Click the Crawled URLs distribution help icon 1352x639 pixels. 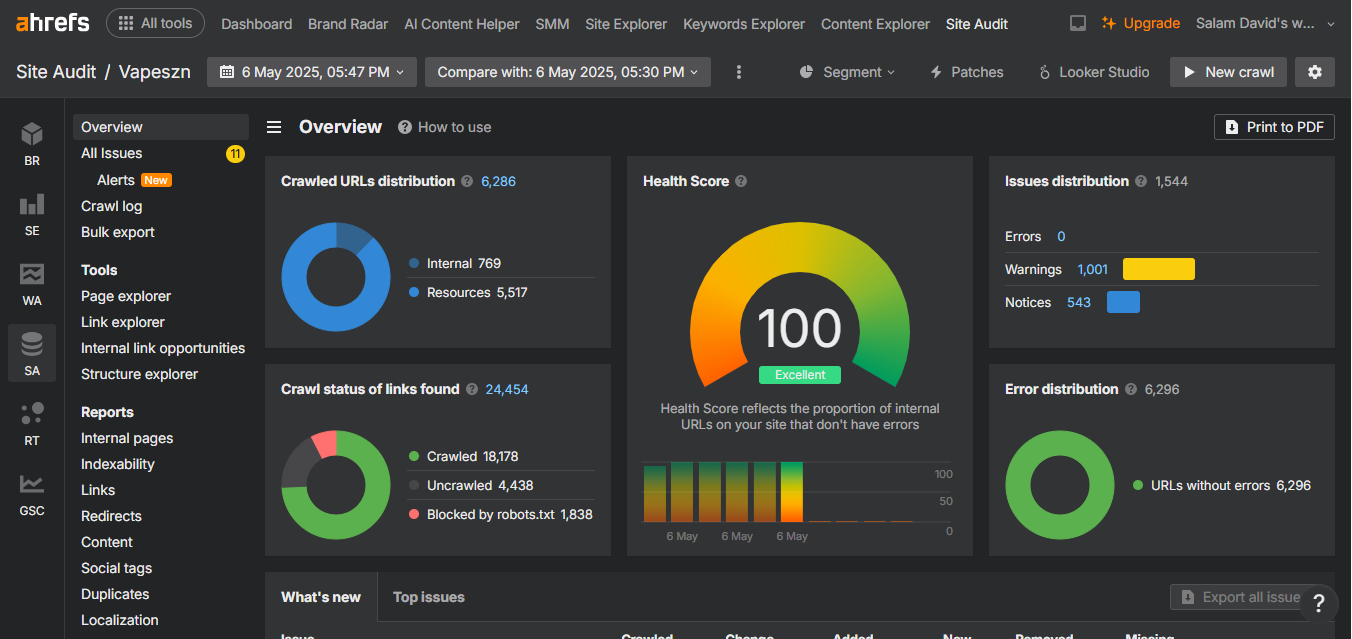coord(466,181)
